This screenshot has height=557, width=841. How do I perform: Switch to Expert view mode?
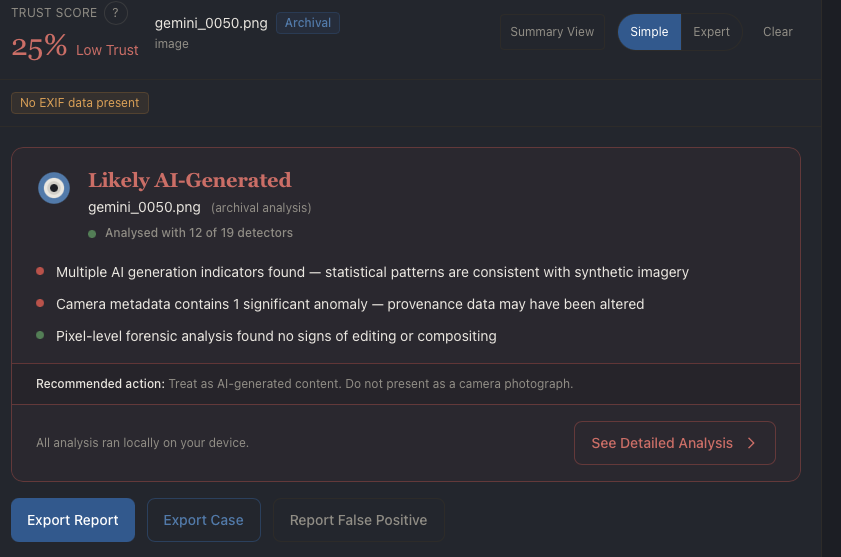click(x=711, y=32)
